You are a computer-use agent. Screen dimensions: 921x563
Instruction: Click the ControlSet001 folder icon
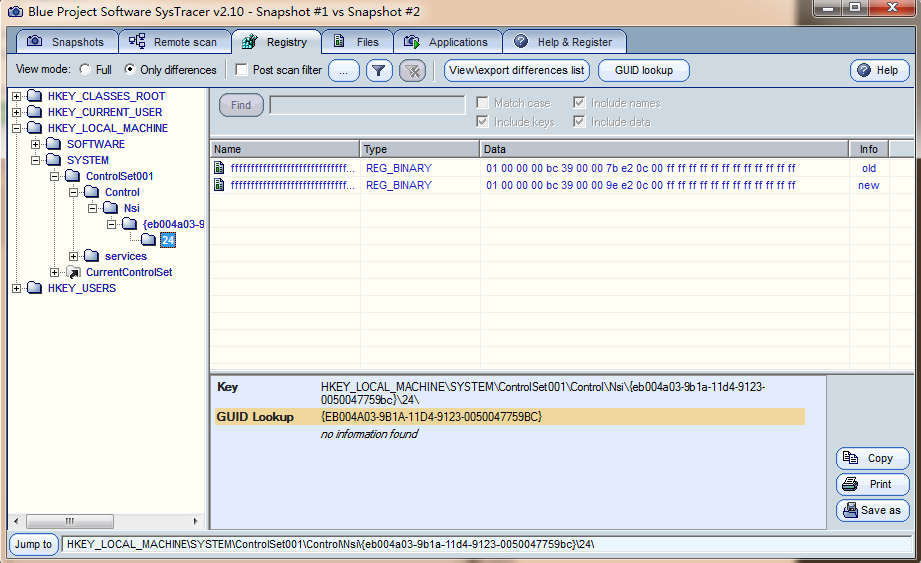coord(72,176)
